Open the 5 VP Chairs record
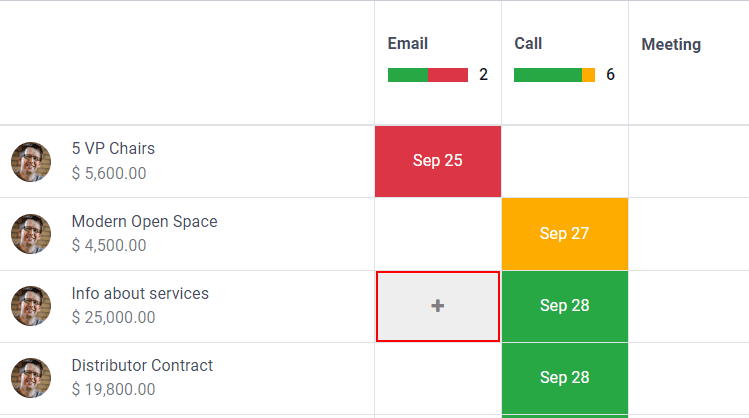The height and width of the screenshot is (418, 749). click(x=113, y=149)
